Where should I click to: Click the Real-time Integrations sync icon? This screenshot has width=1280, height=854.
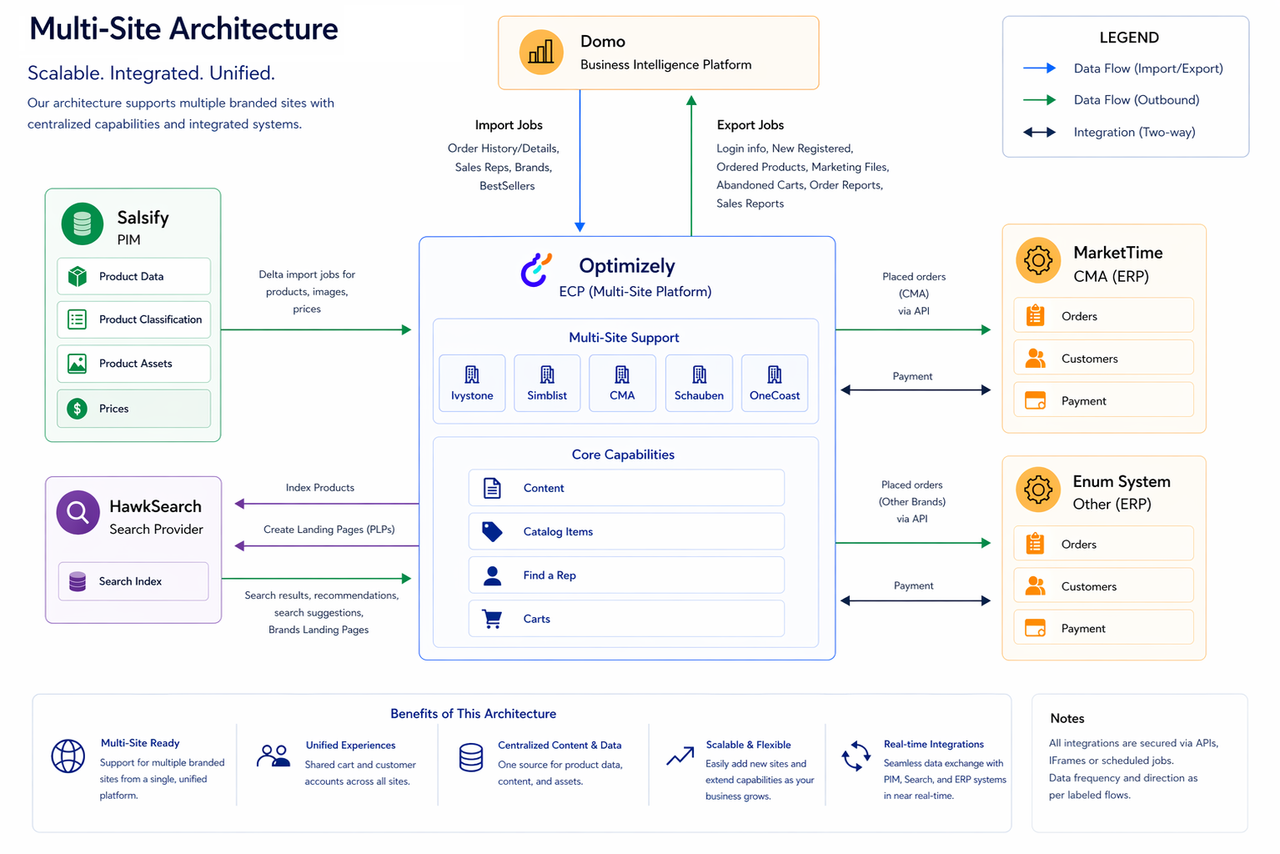[856, 756]
